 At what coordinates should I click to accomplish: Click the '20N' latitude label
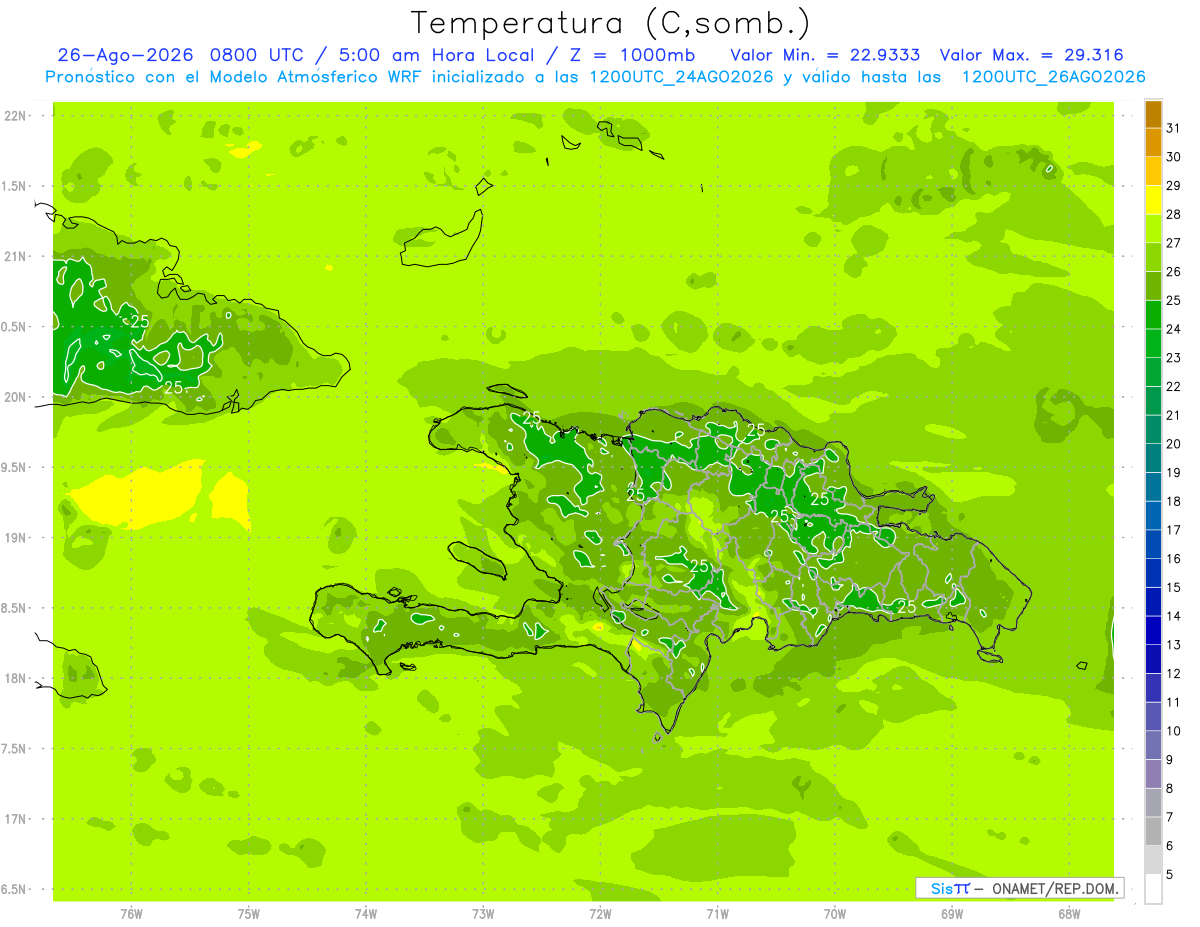point(15,397)
